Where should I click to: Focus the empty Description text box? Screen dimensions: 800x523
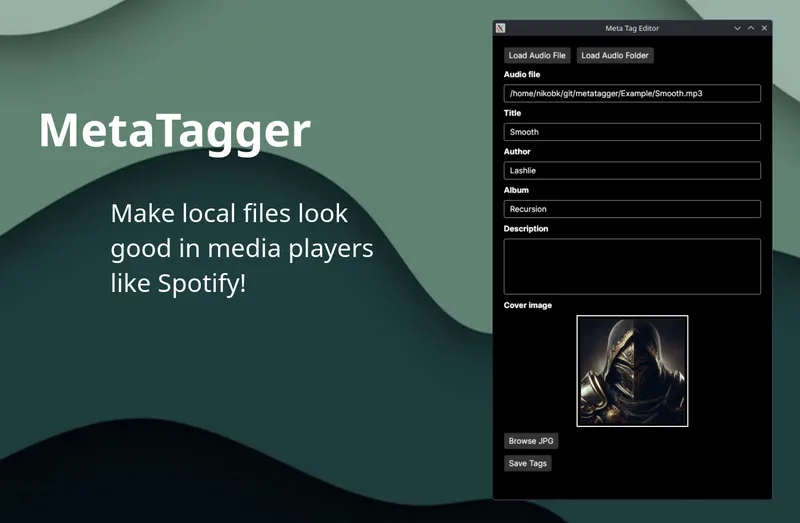[x=632, y=266]
